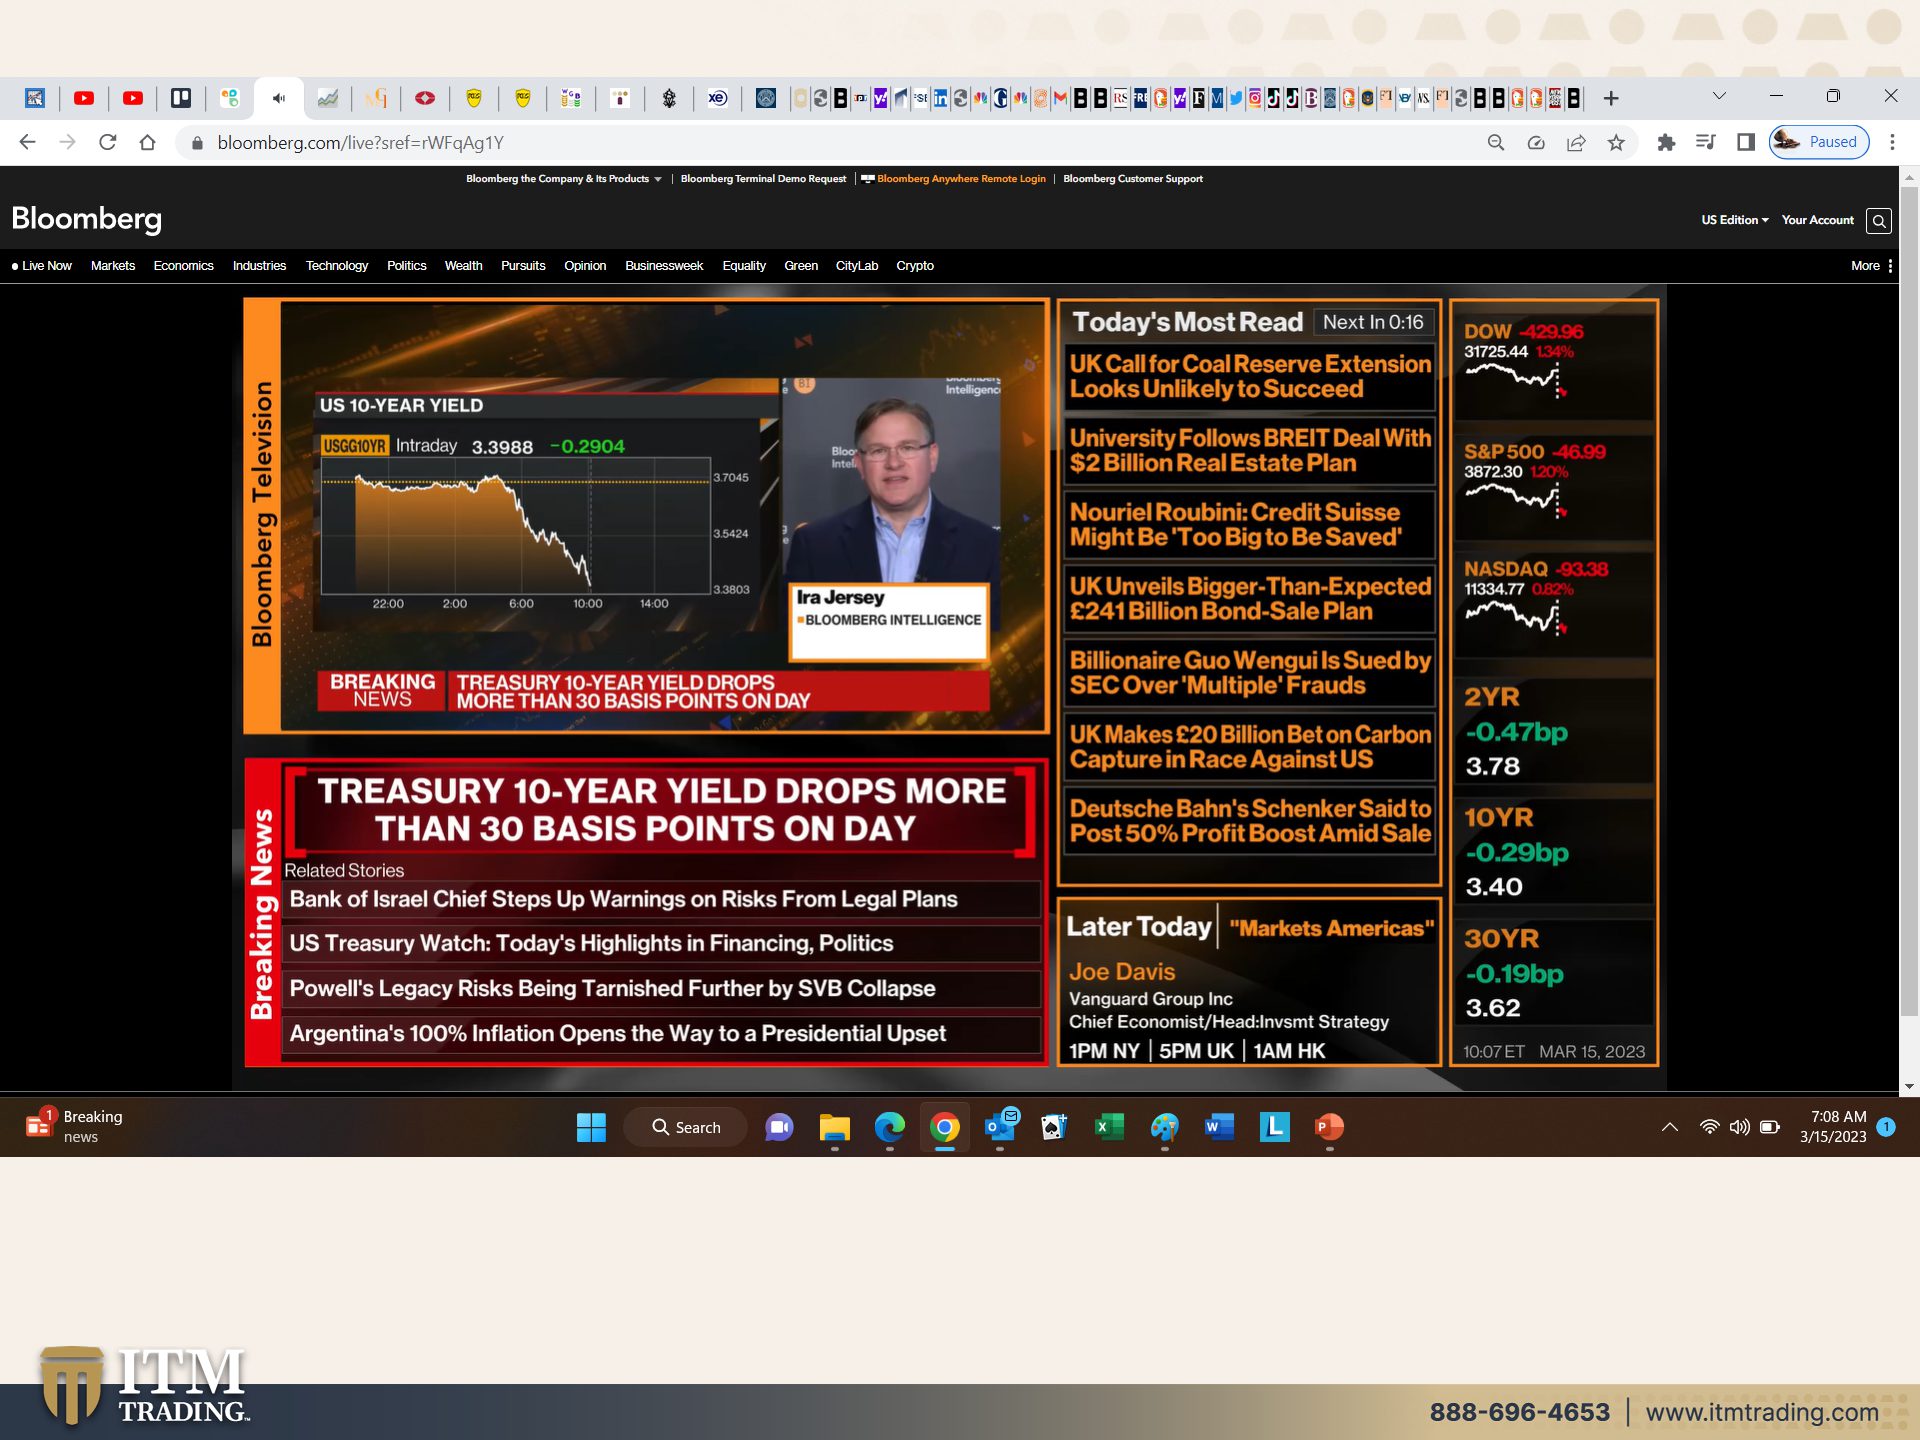The image size is (1920, 1440).
Task: Open a new browser tab
Action: (1611, 98)
